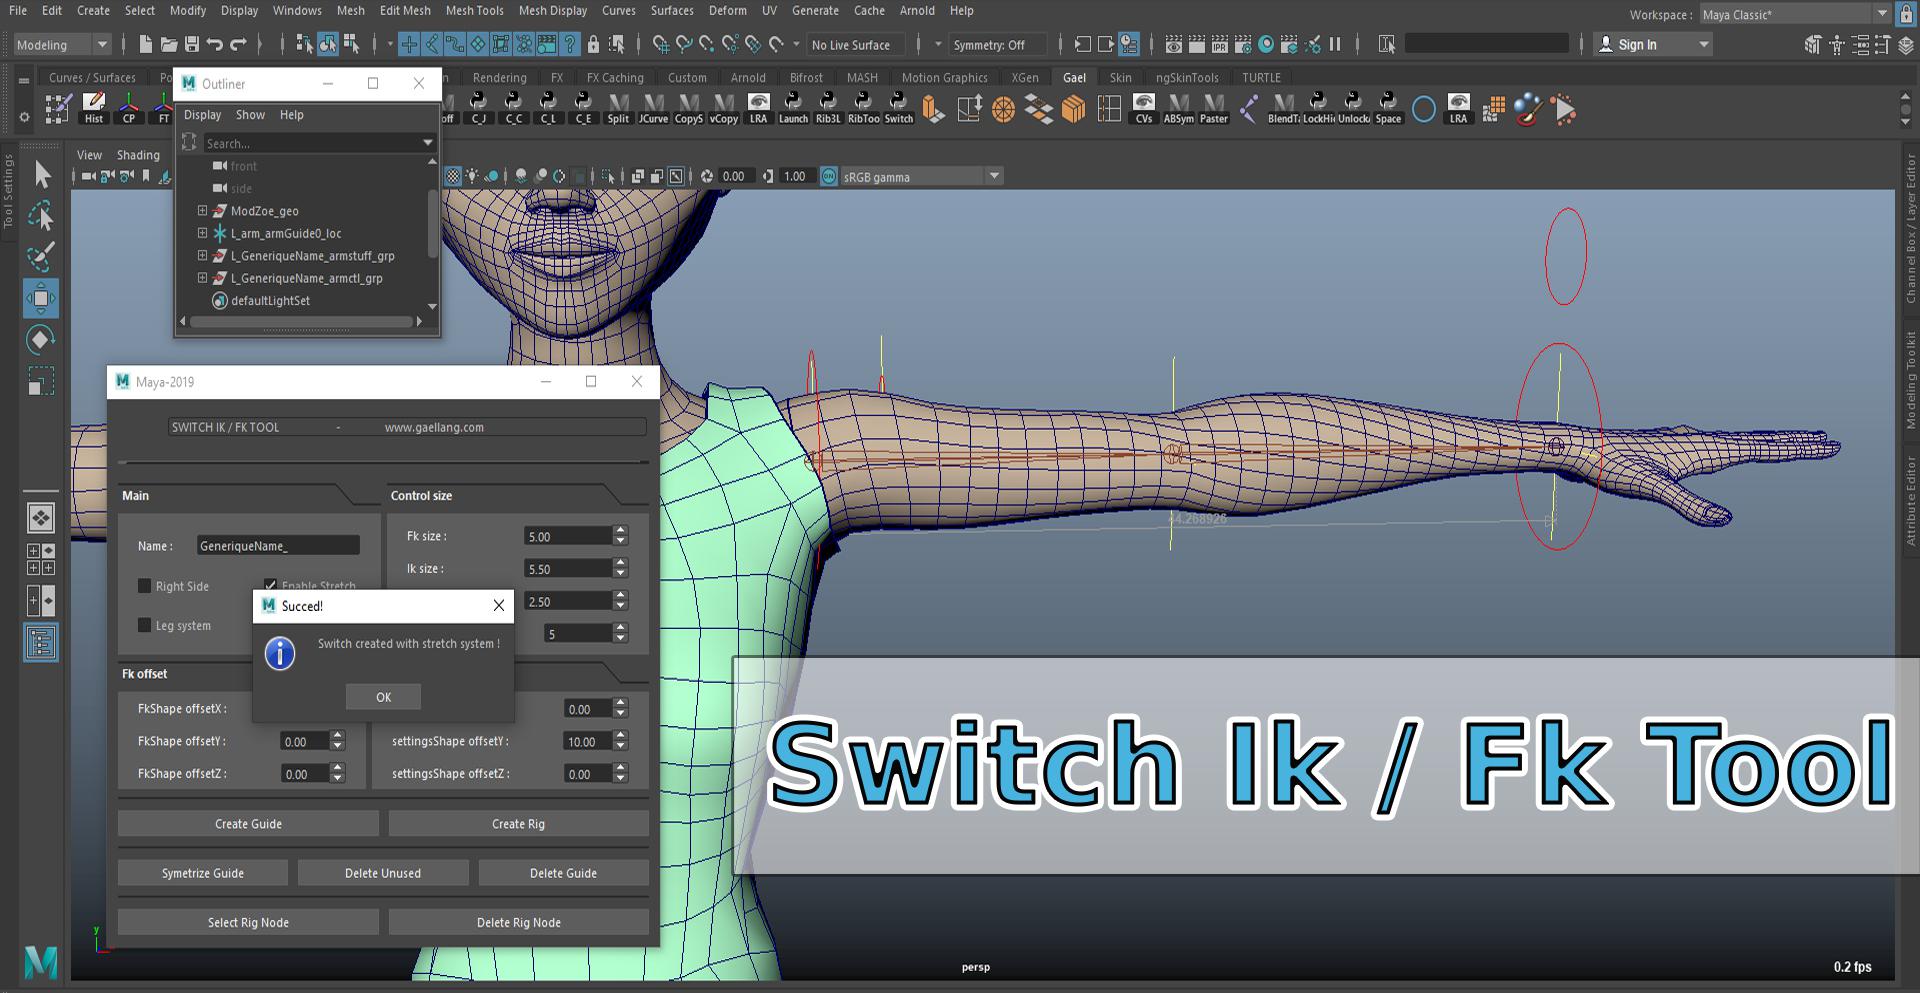Click the Launch shelf icon

793,108
